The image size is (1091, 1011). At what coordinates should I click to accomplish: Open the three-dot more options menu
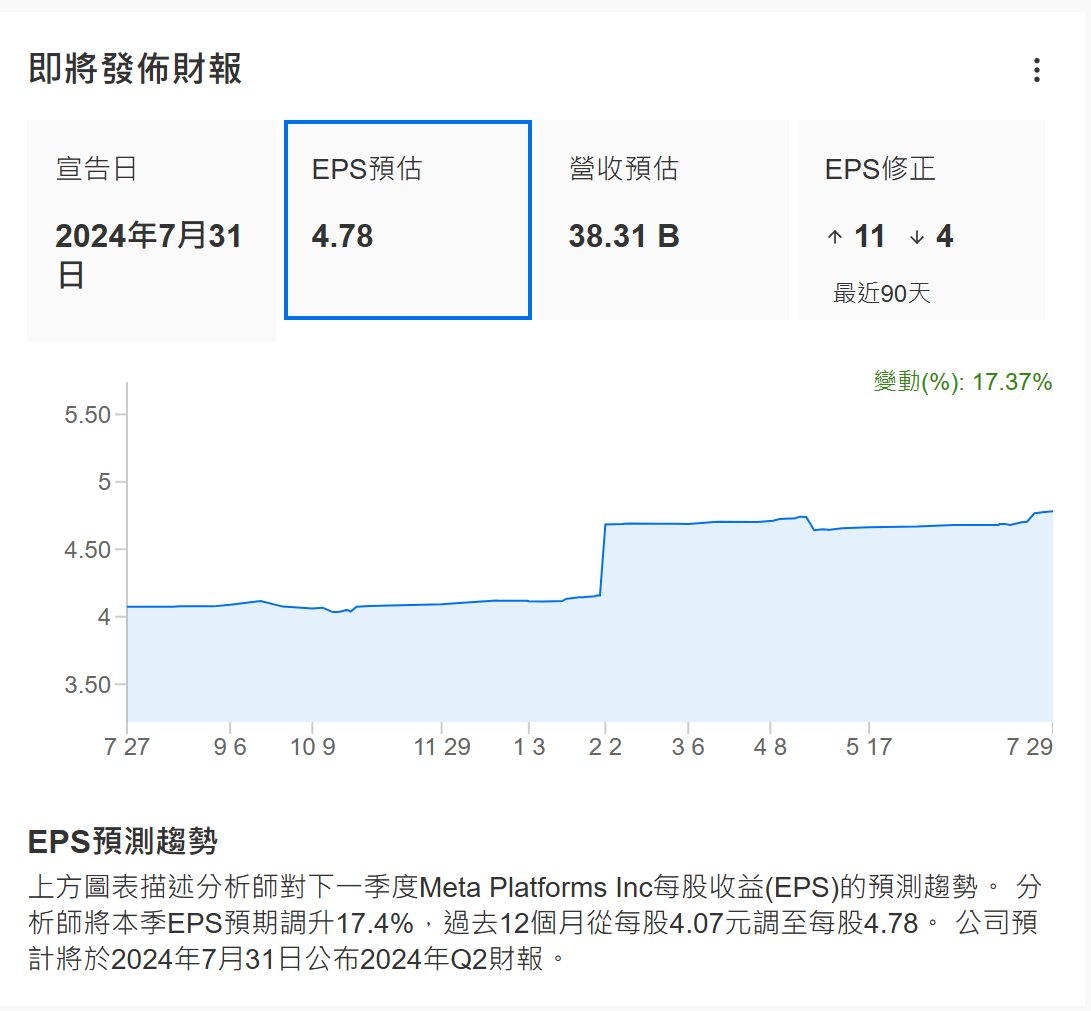(x=1037, y=70)
